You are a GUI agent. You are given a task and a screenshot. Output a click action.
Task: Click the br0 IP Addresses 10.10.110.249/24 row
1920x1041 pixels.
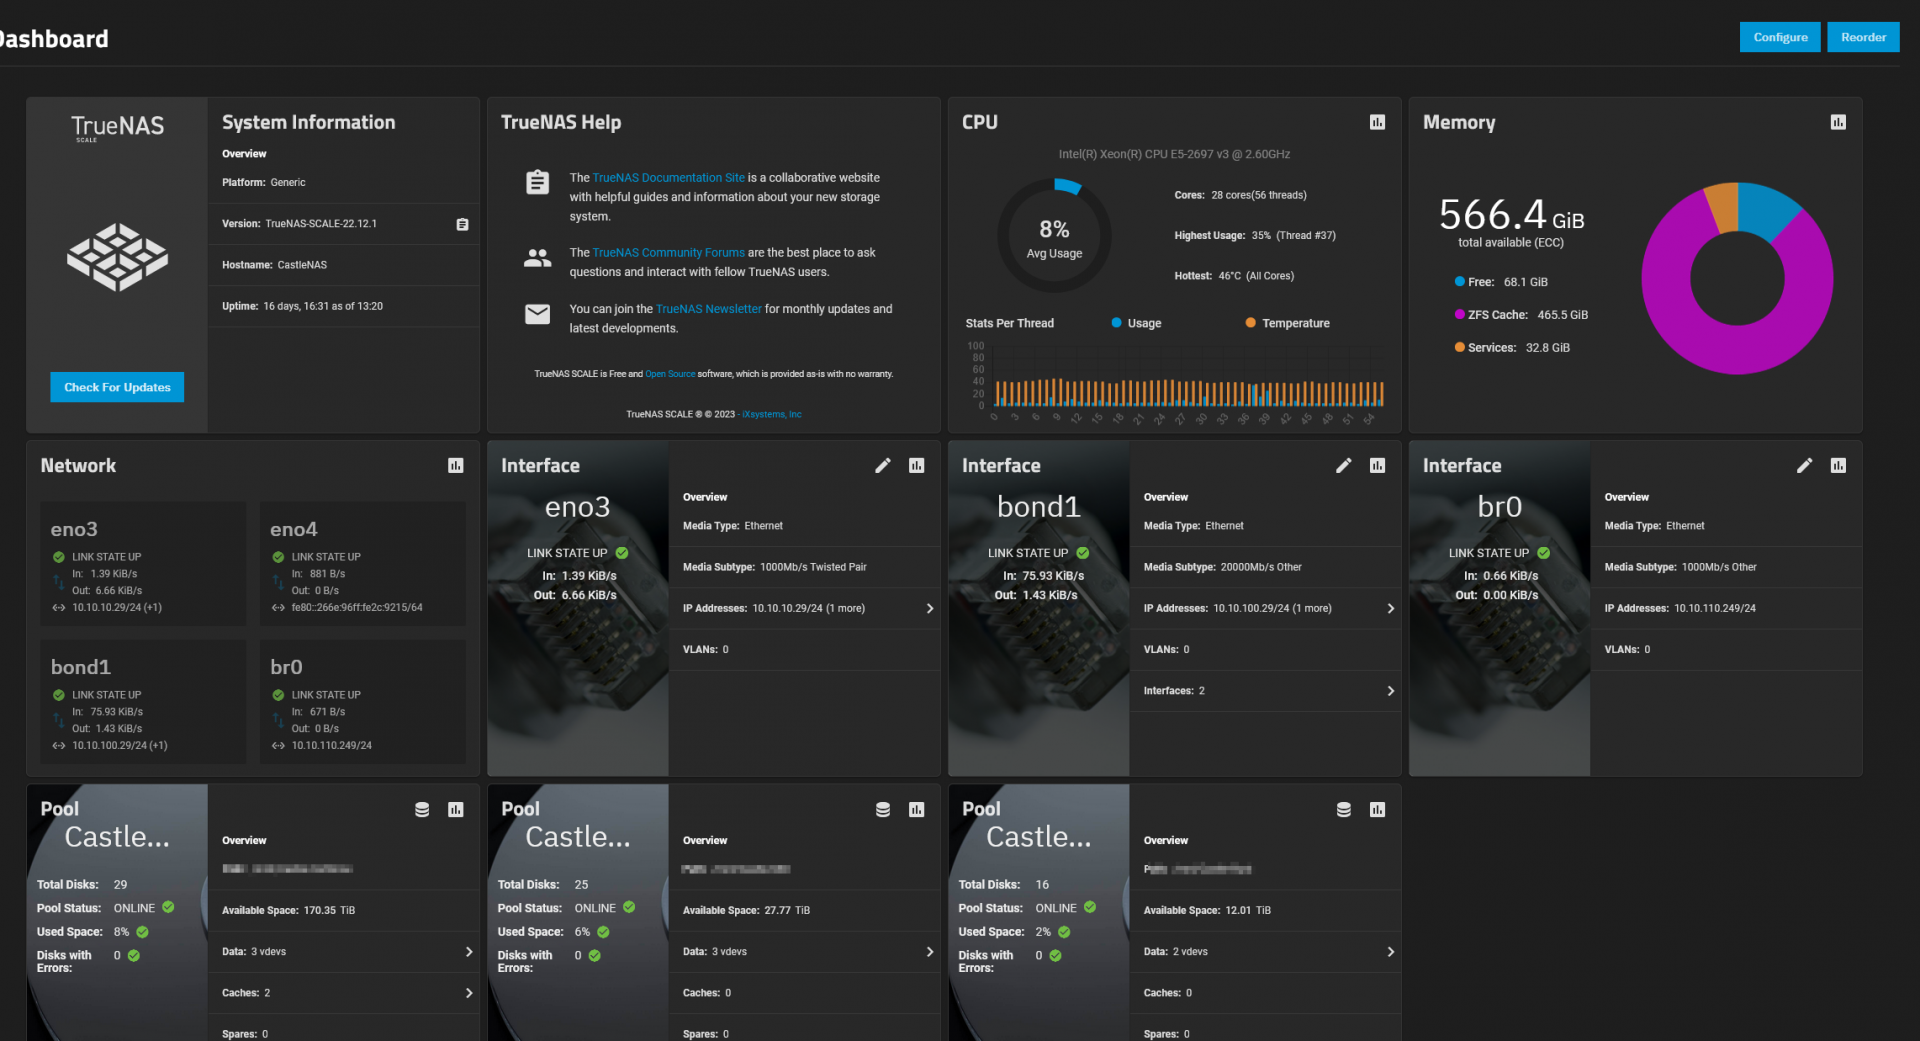coord(1726,608)
